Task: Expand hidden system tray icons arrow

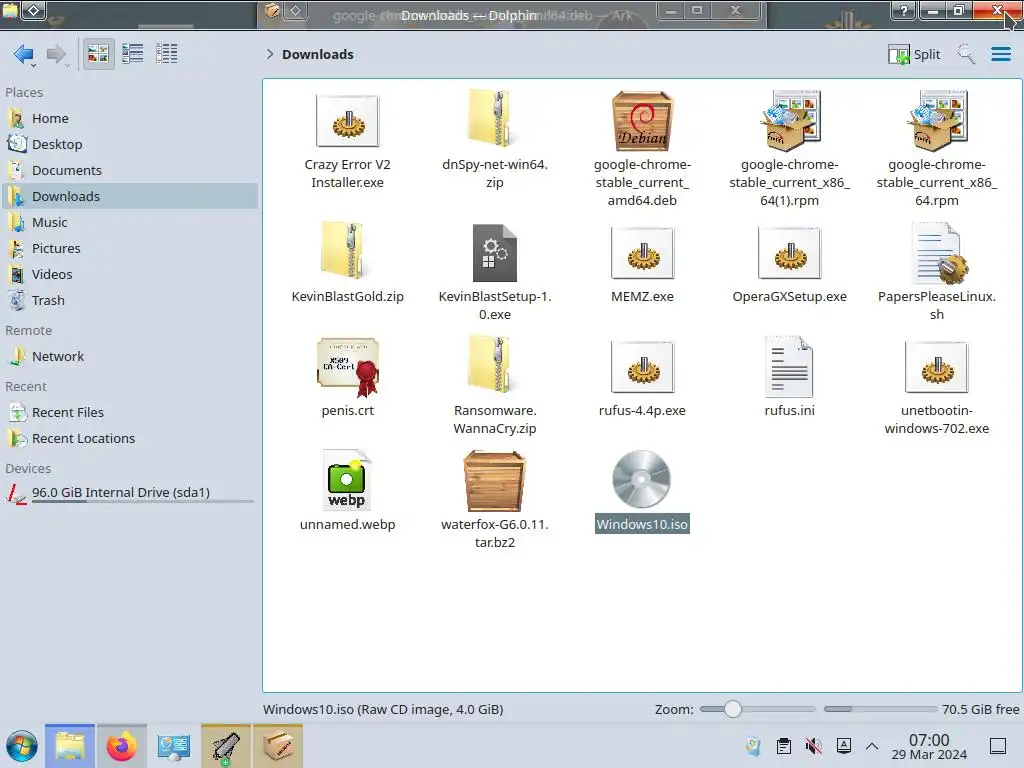Action: click(x=872, y=746)
